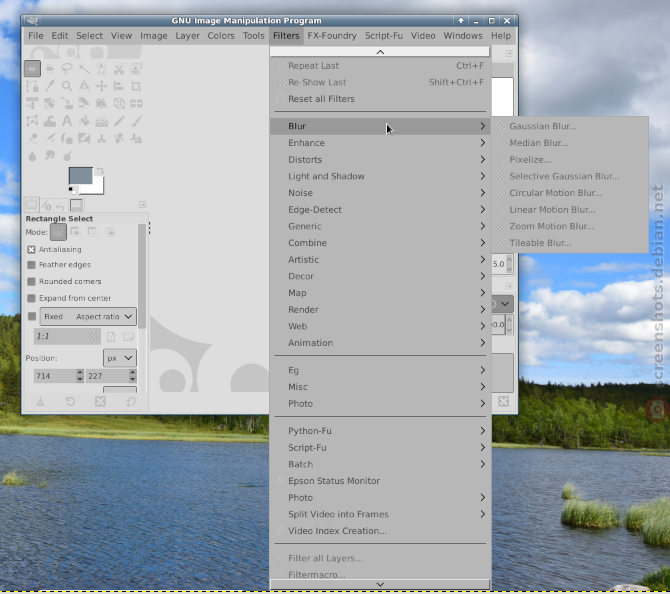
Task: Select the Text tool
Action: point(67,121)
